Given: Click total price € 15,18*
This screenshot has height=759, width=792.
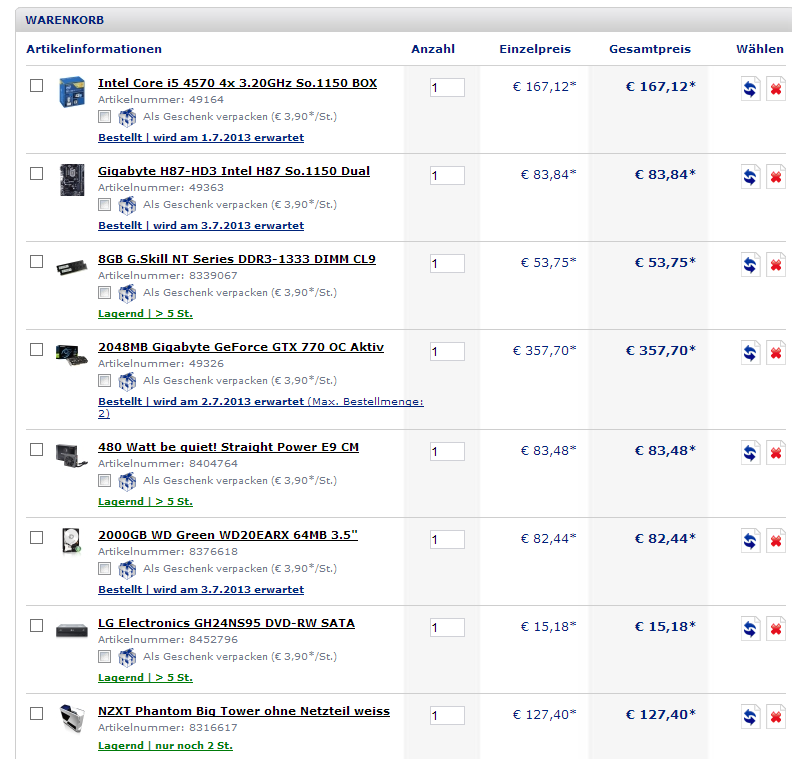Looking at the screenshot, I should (x=665, y=627).
